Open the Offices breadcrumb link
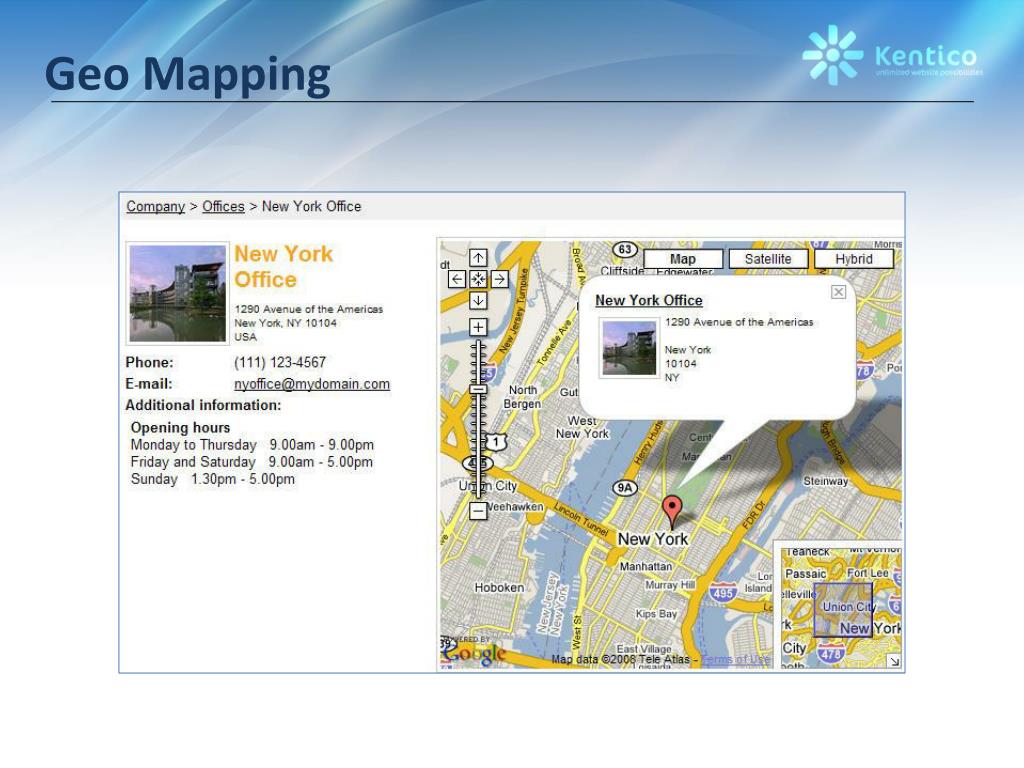The image size is (1024, 768). pos(223,206)
